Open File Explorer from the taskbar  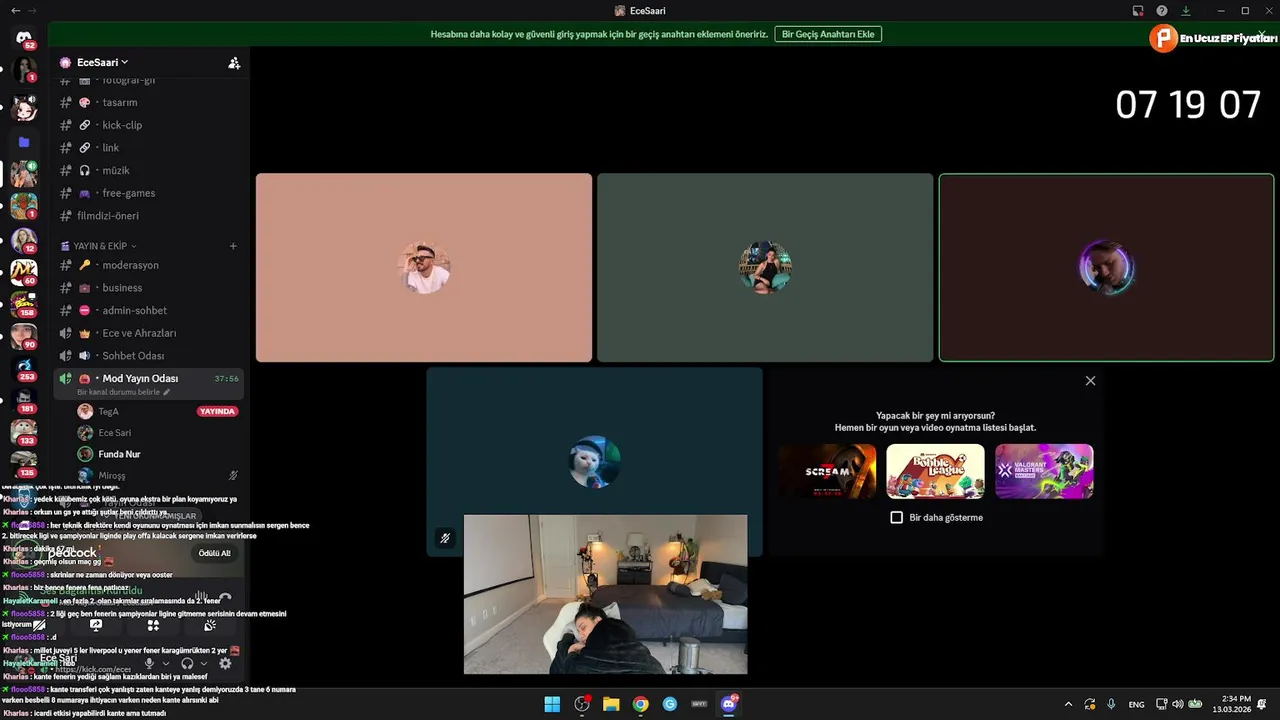pos(611,704)
